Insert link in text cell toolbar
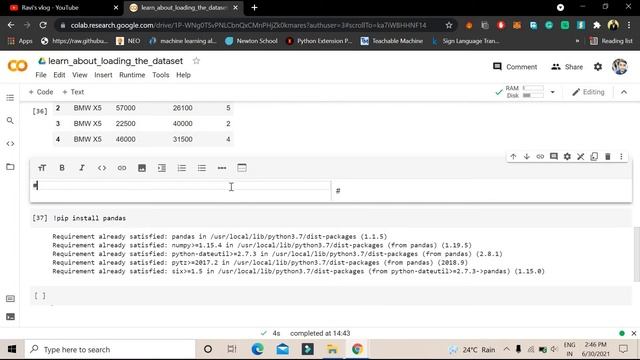This screenshot has height=360, width=640. [x=122, y=168]
